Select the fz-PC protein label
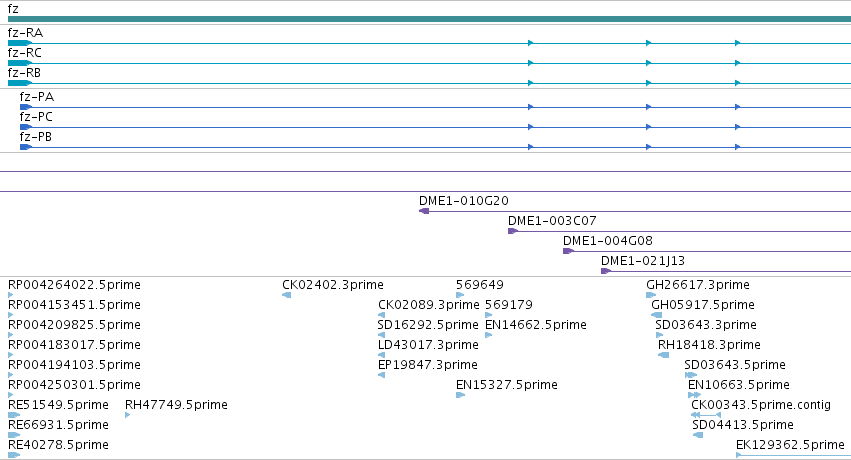The image size is (851, 460). point(36,117)
